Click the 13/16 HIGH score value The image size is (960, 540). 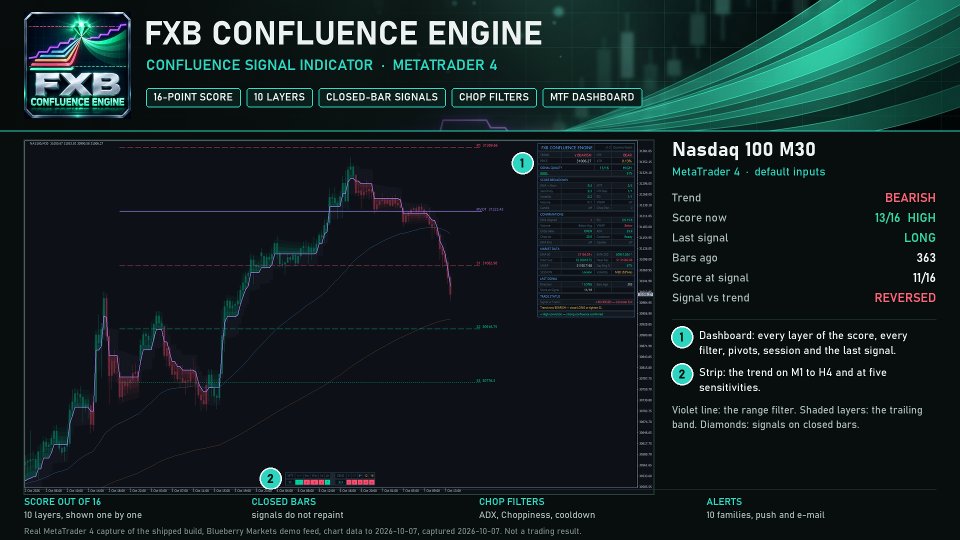coord(905,218)
